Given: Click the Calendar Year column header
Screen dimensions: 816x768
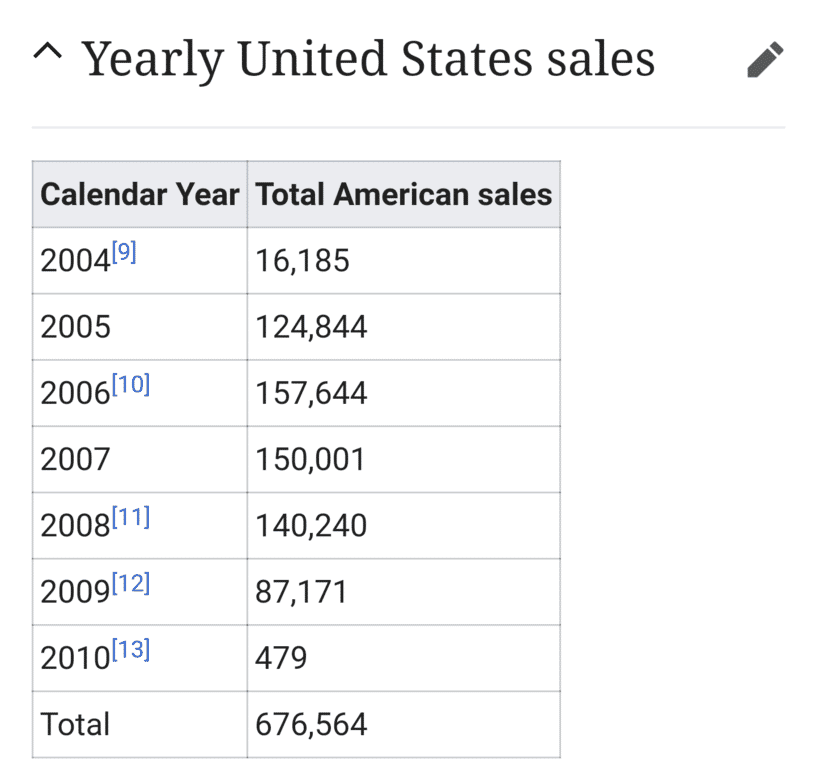Looking at the screenshot, I should 139,194.
